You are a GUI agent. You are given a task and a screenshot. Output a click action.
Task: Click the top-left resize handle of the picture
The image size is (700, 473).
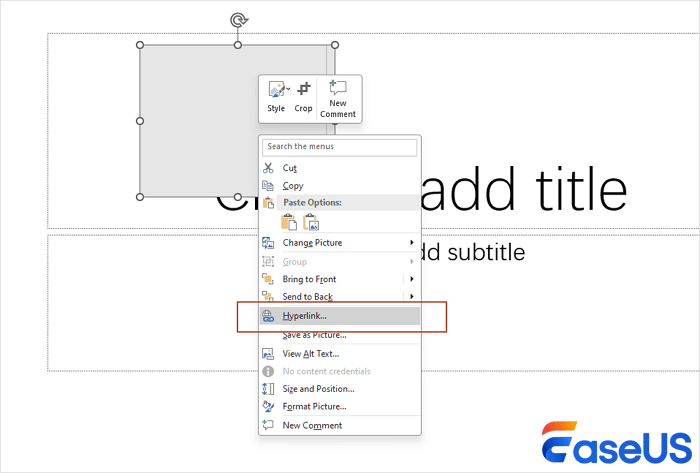140,45
